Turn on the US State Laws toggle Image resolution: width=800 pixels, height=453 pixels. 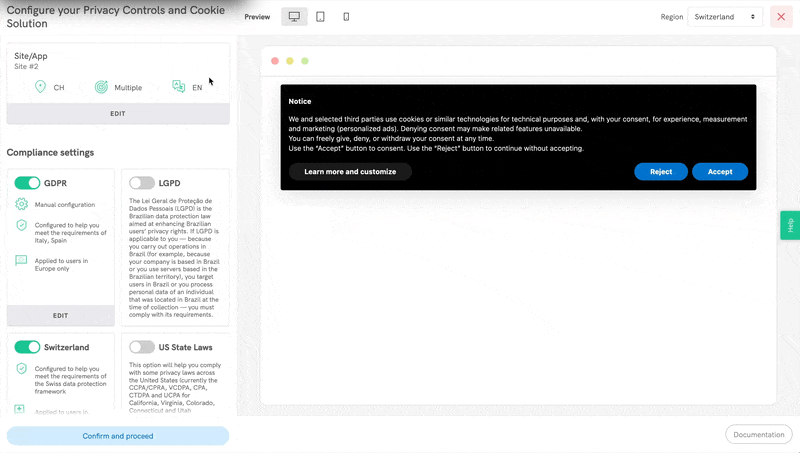click(142, 347)
